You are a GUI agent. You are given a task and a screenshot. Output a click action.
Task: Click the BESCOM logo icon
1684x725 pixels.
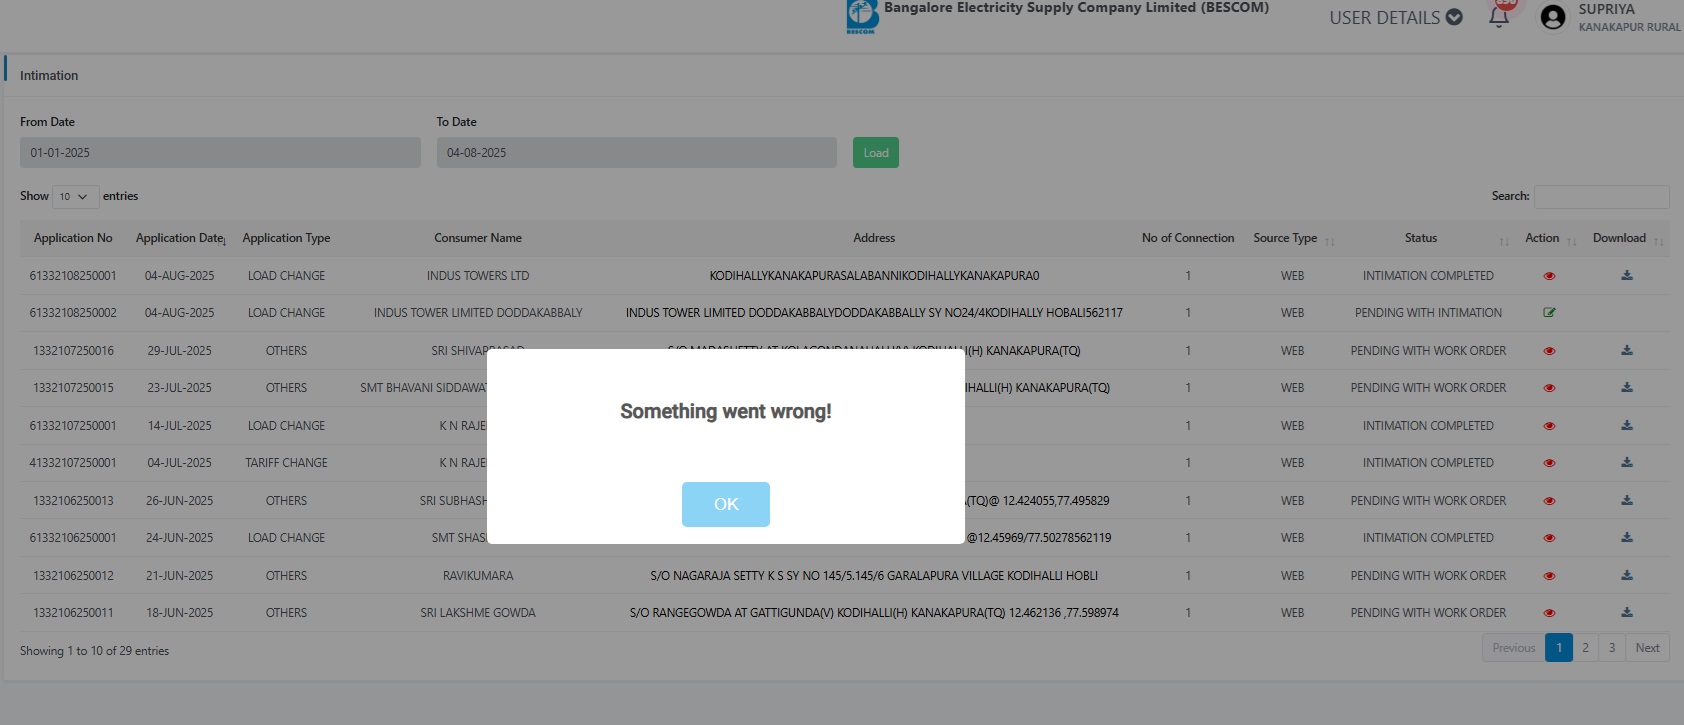[861, 16]
